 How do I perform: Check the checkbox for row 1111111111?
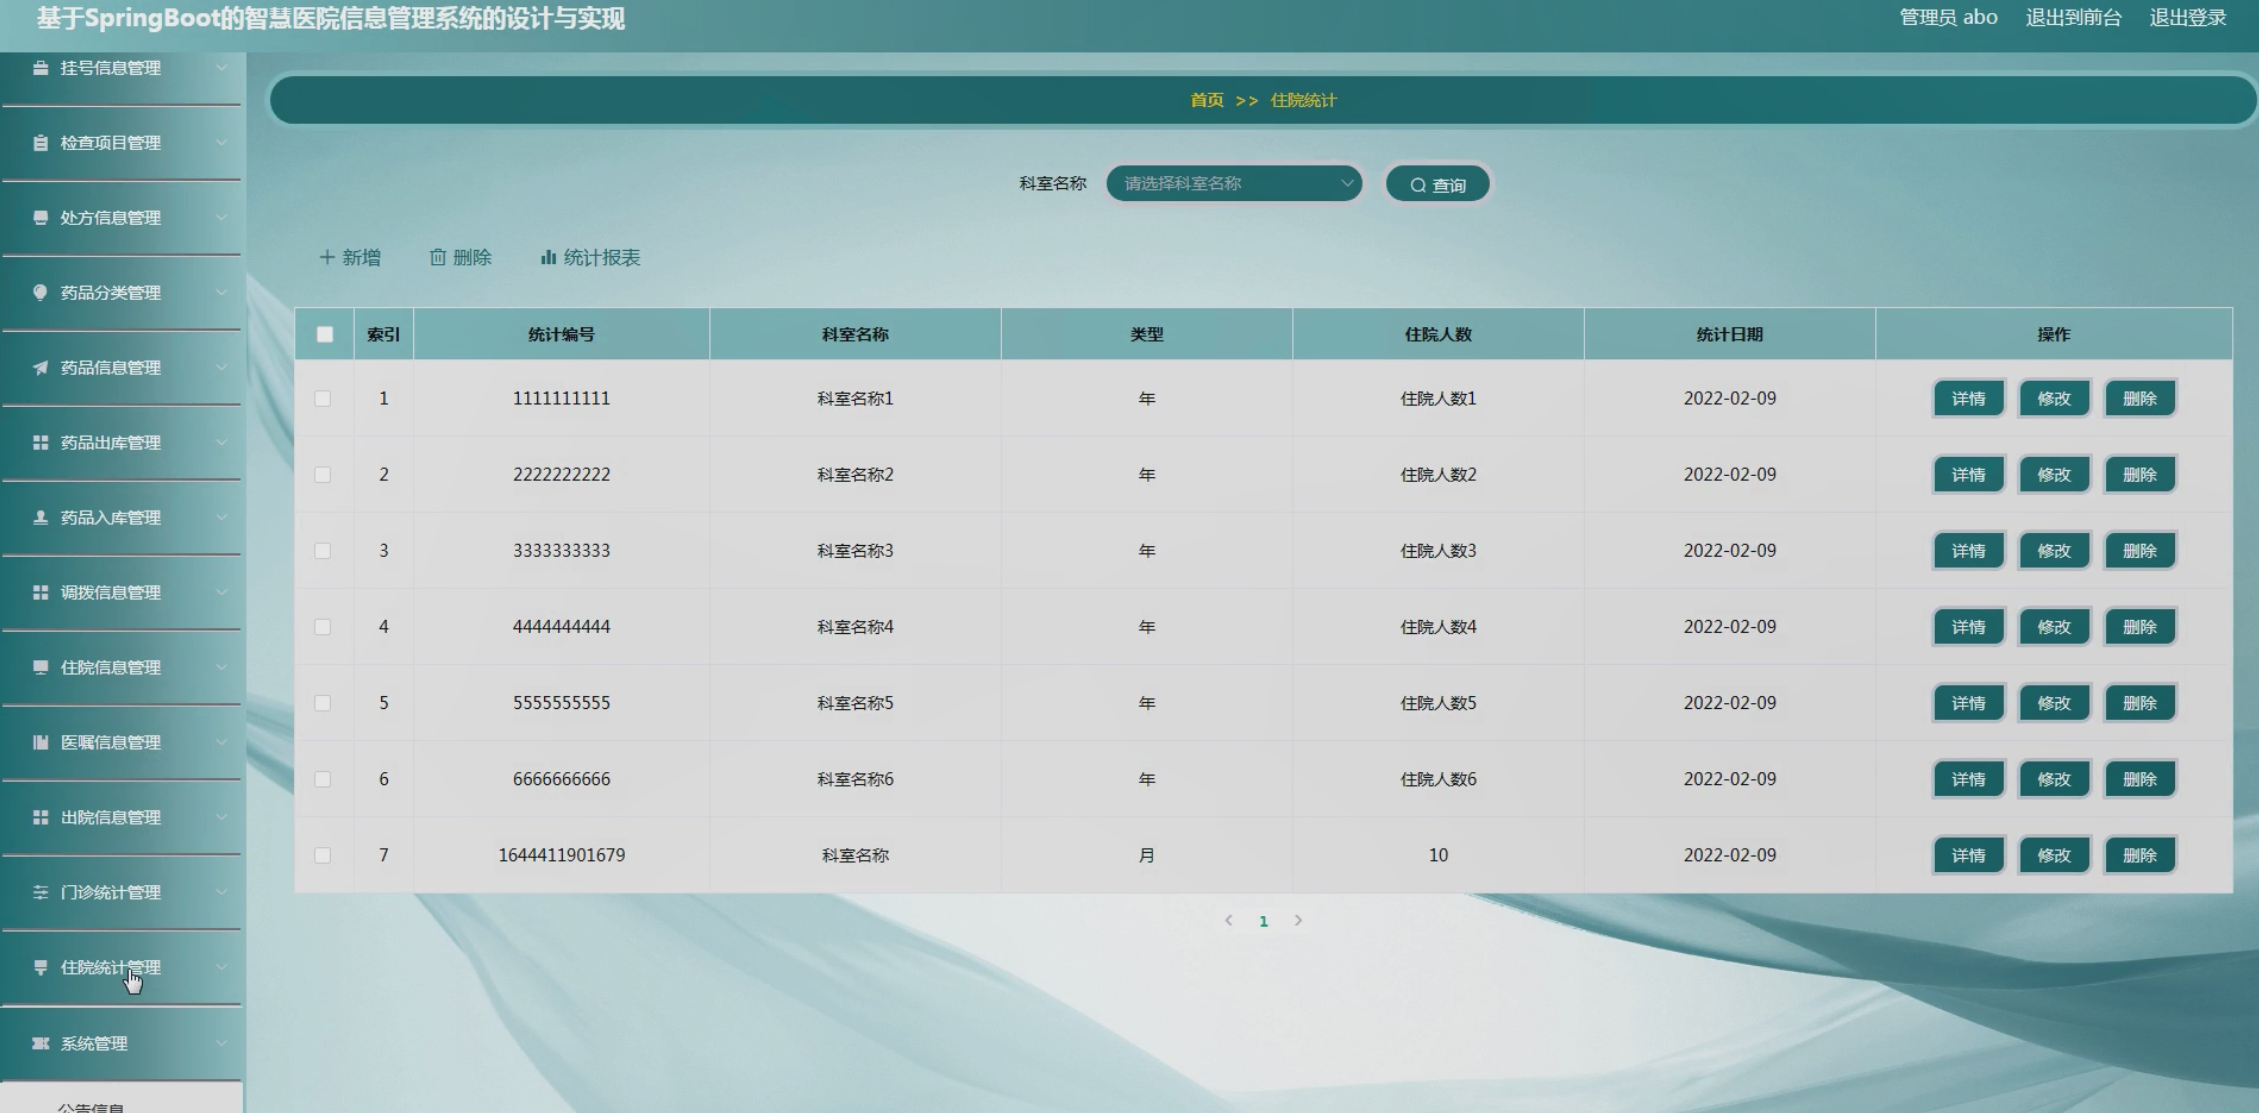coord(323,398)
